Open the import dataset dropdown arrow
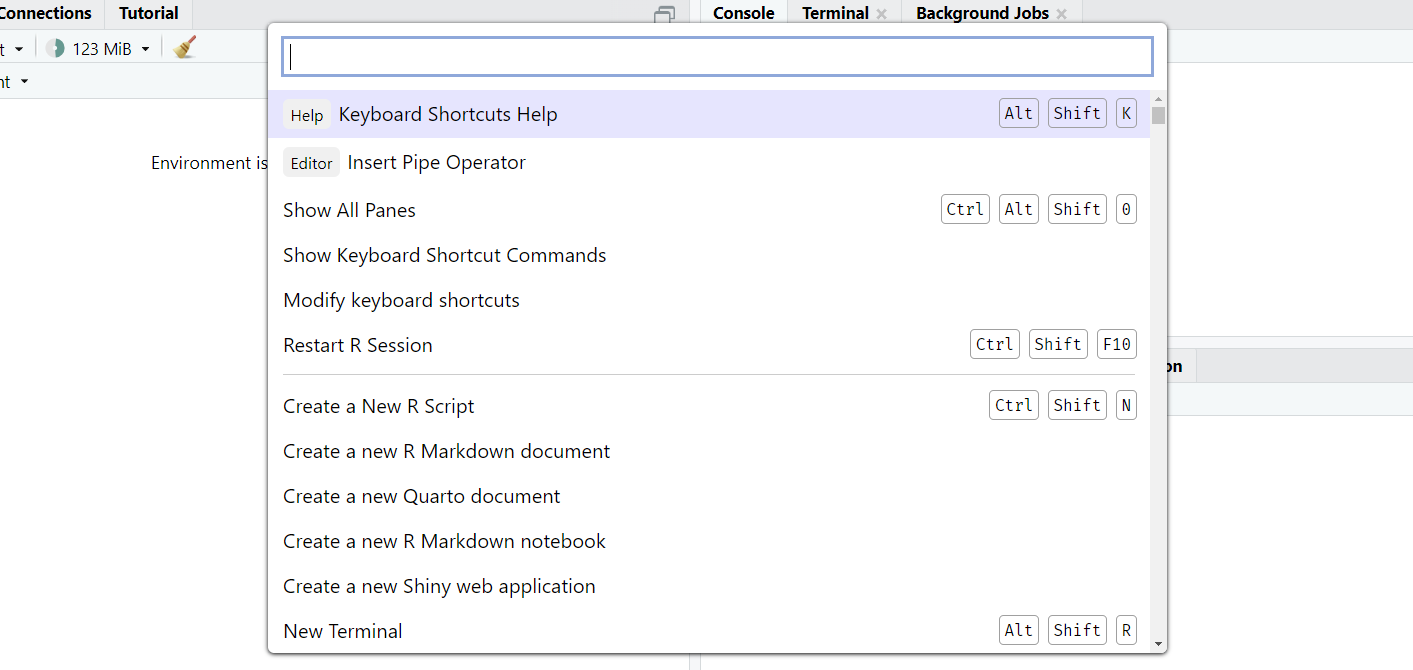 (x=18, y=49)
